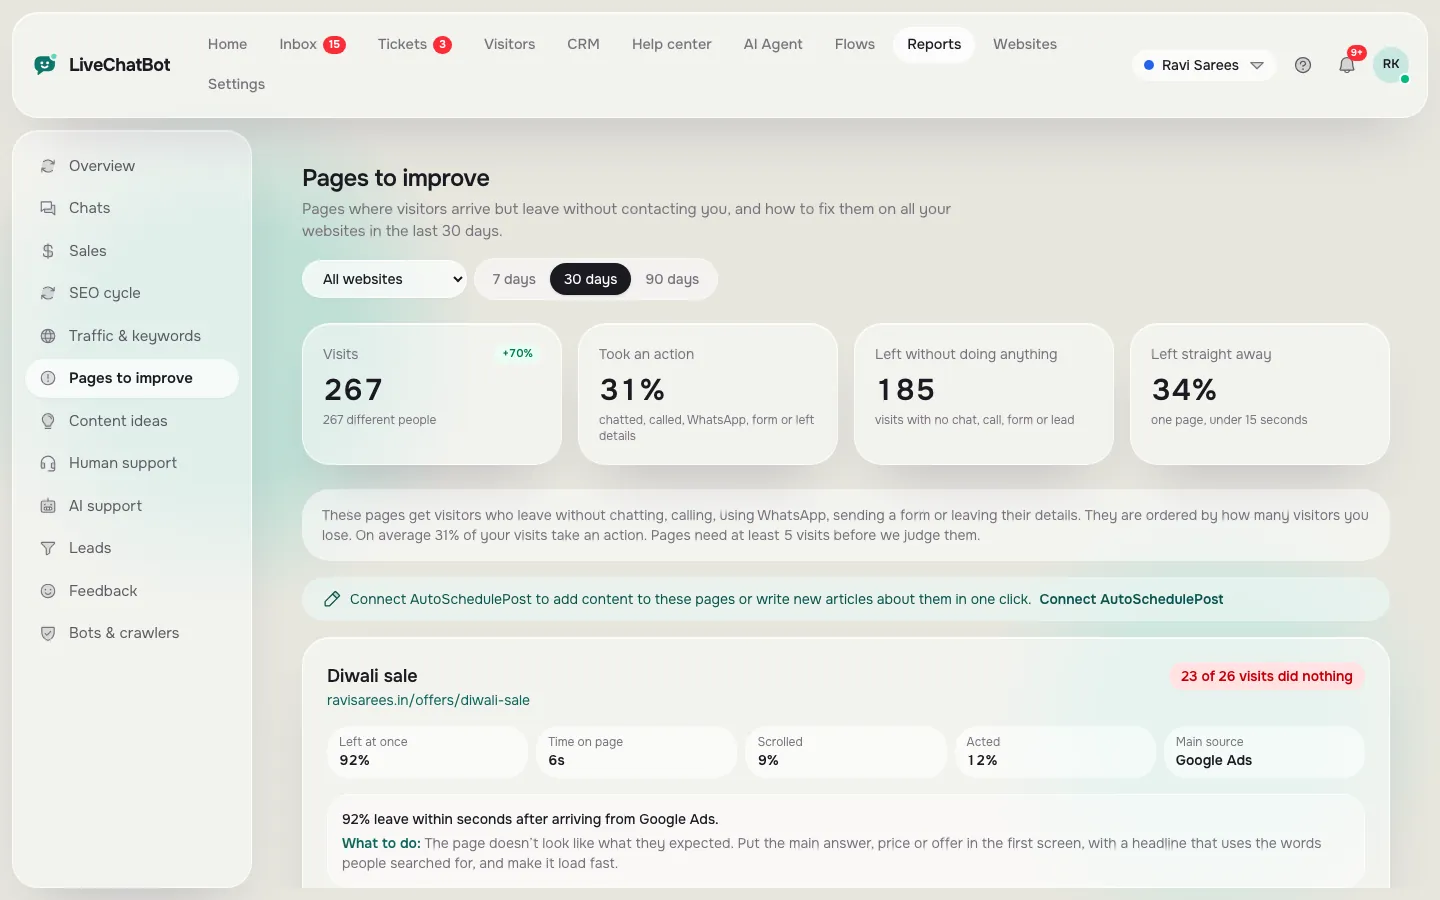Click the Overview sidebar icon
Screen dimensions: 1440x900
point(48,166)
